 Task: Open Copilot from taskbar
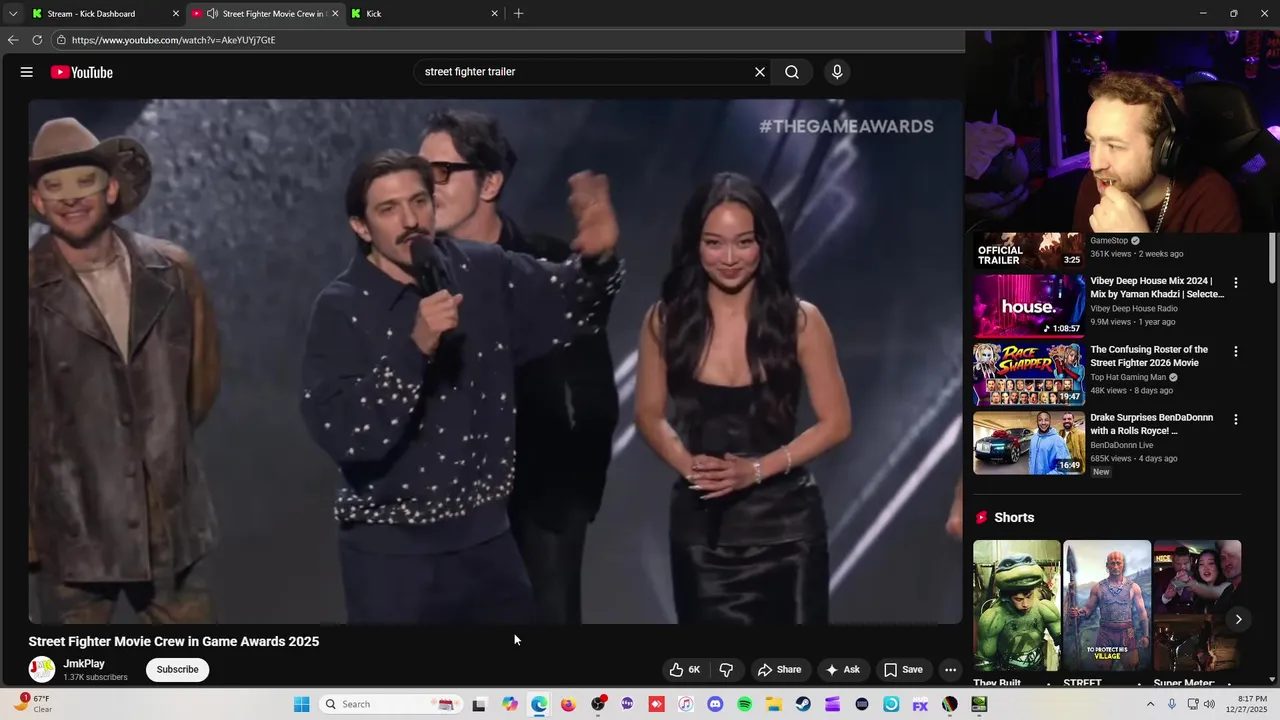click(x=510, y=704)
